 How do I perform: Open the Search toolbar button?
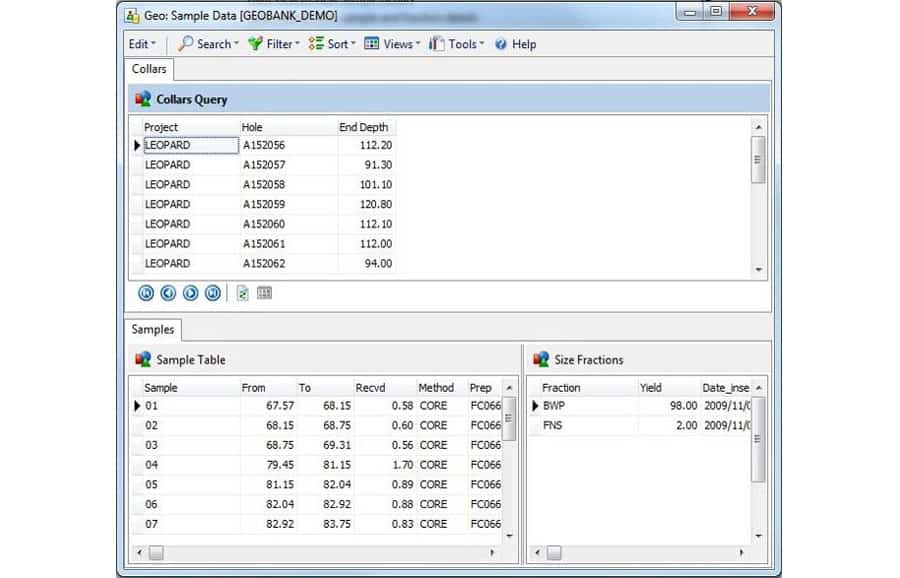(208, 44)
